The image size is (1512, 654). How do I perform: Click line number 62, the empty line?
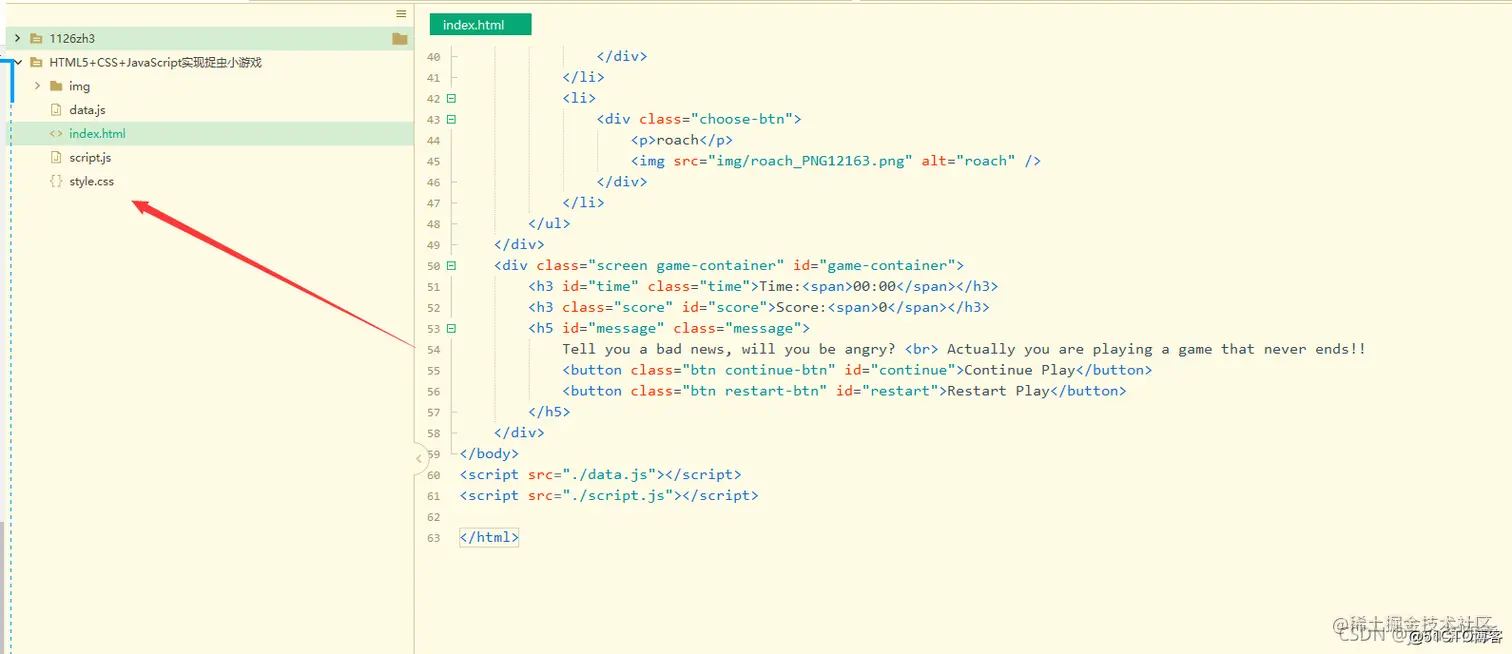[x=433, y=517]
